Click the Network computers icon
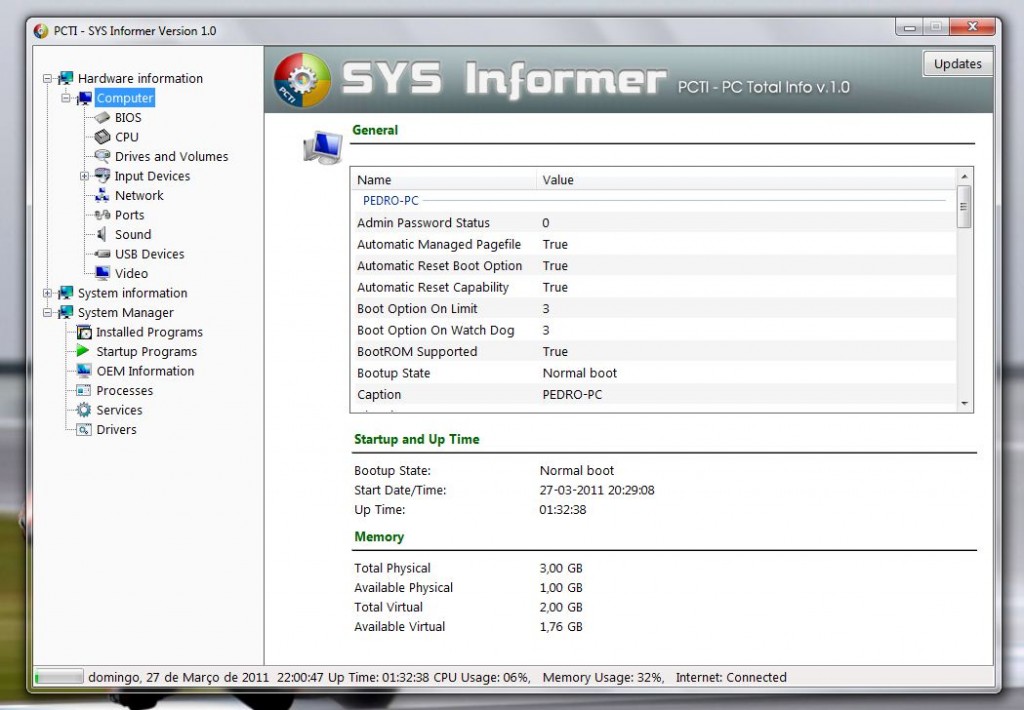This screenshot has height=710, width=1024. (x=102, y=195)
